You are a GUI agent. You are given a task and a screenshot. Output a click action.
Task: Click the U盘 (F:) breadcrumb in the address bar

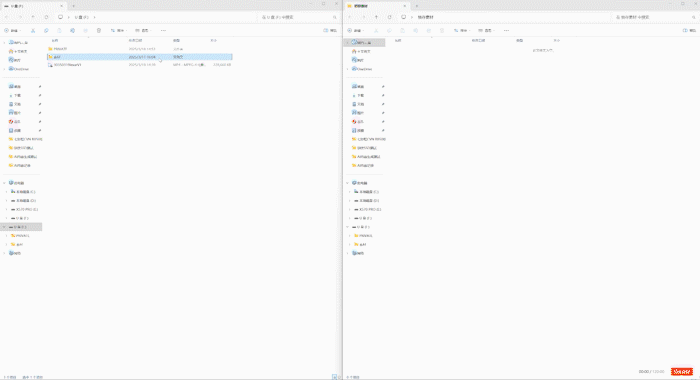click(81, 17)
